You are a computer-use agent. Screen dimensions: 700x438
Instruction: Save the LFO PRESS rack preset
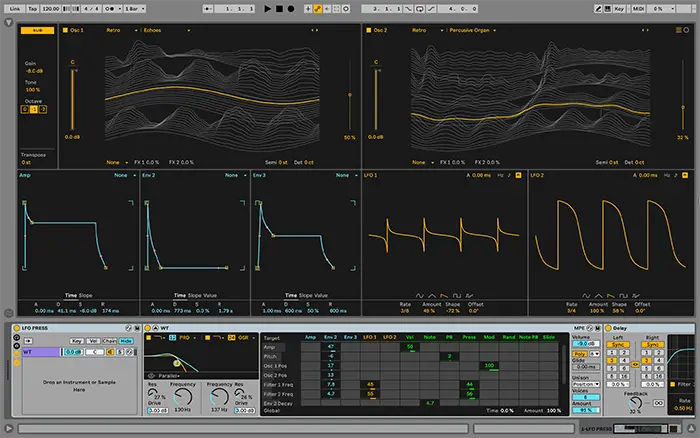pos(137,328)
